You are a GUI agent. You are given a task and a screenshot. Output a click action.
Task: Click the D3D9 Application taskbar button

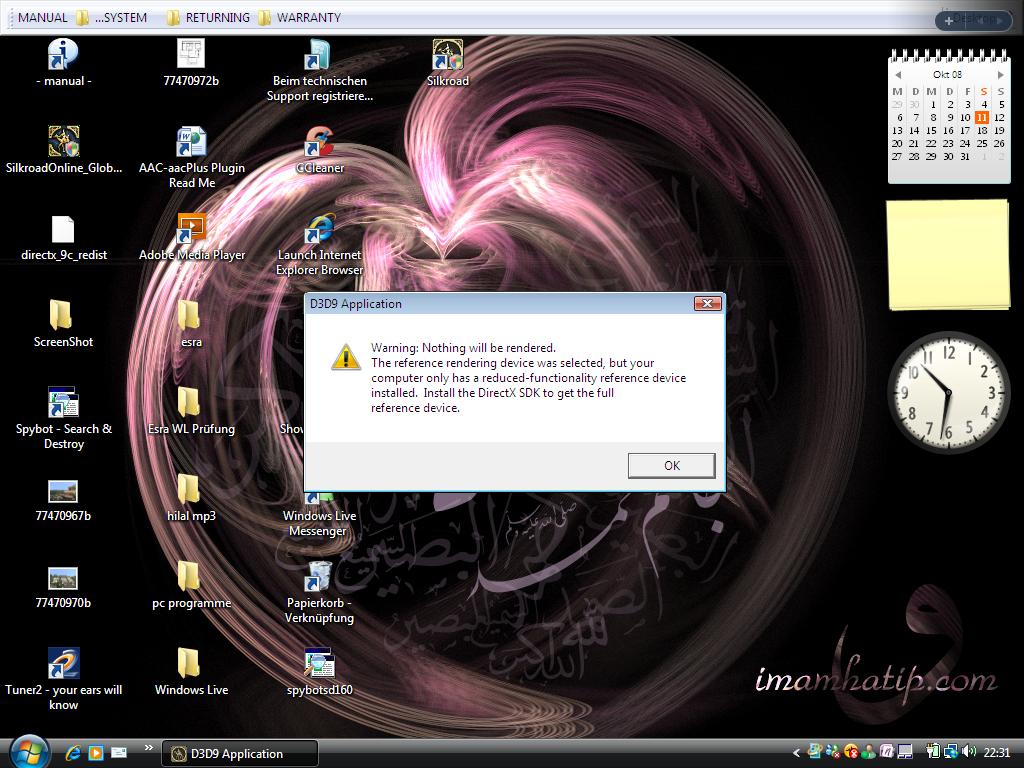point(240,754)
